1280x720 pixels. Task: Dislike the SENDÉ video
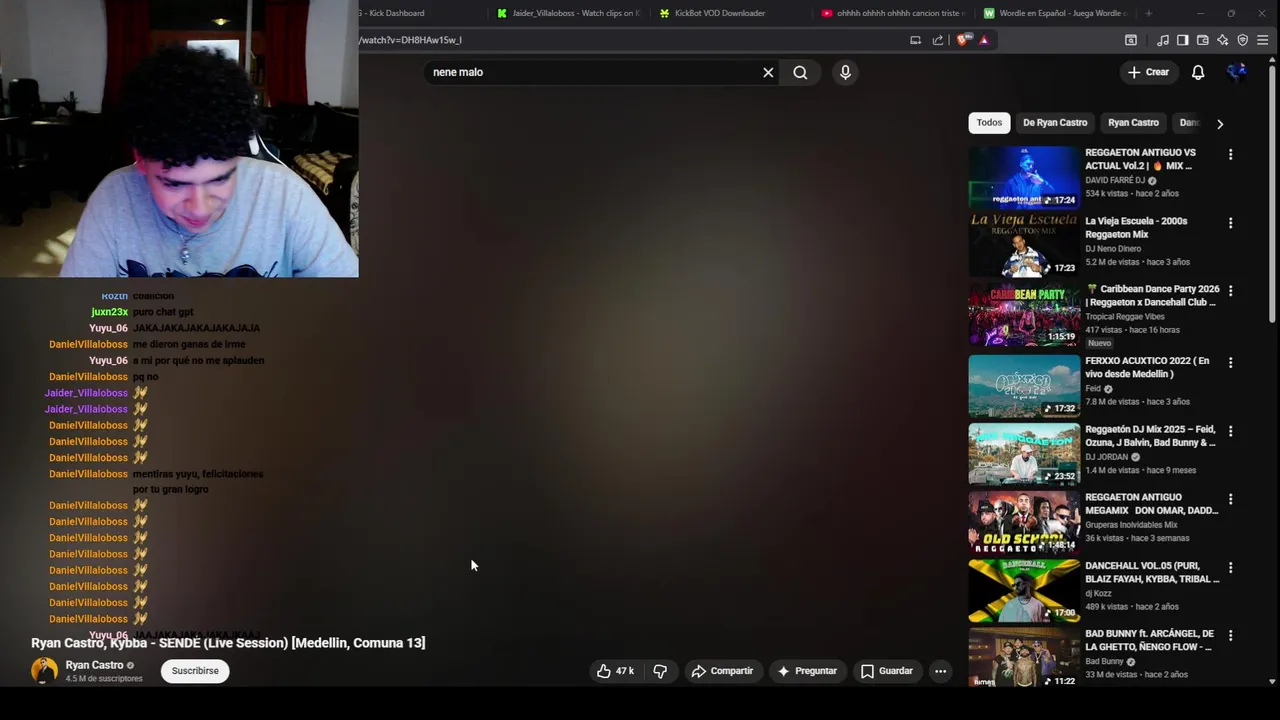point(660,671)
